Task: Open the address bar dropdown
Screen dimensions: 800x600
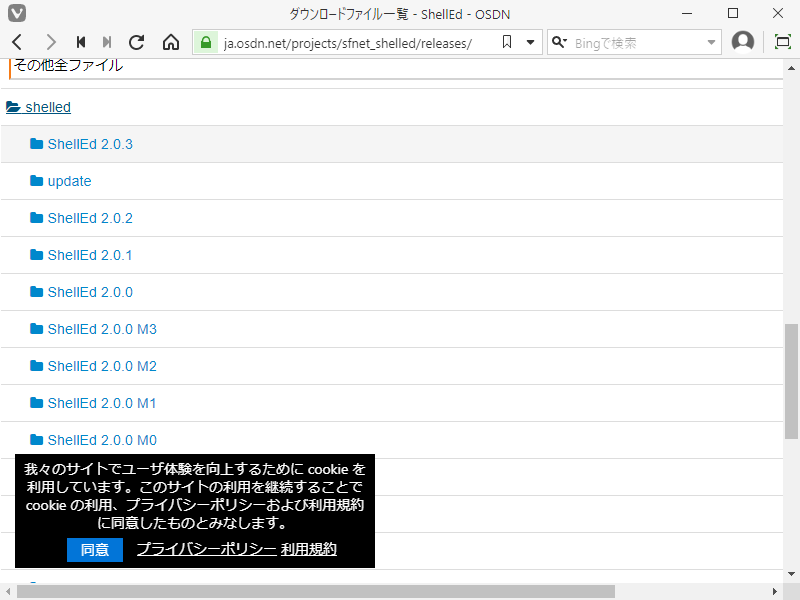Action: click(x=530, y=42)
